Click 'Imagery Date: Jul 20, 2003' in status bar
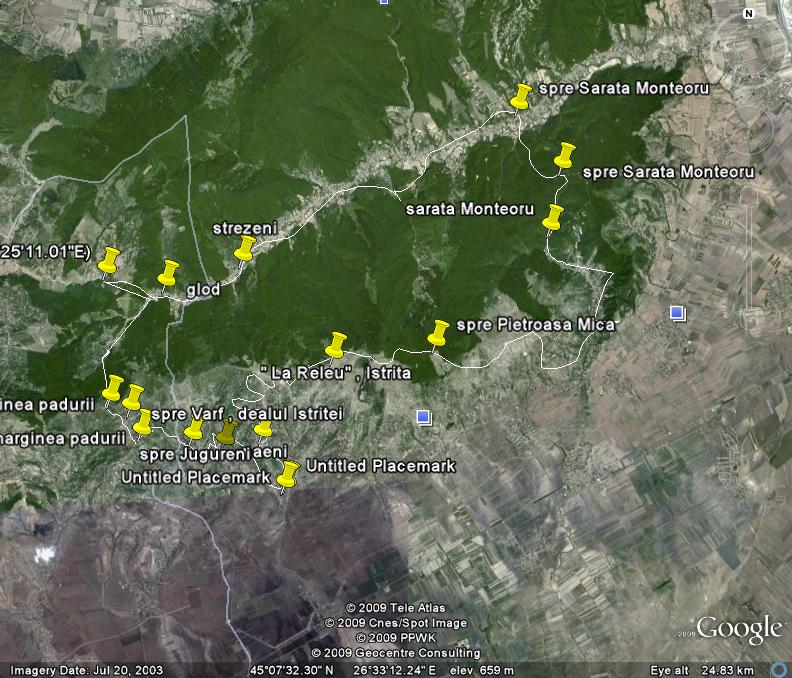Viewport: 792px width, 678px height. (x=86, y=670)
